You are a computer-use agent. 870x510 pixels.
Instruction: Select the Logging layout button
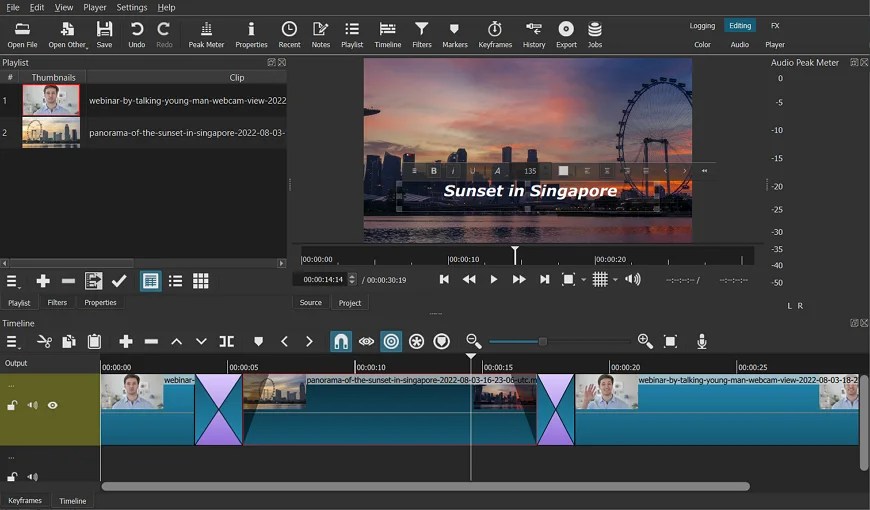tap(702, 26)
